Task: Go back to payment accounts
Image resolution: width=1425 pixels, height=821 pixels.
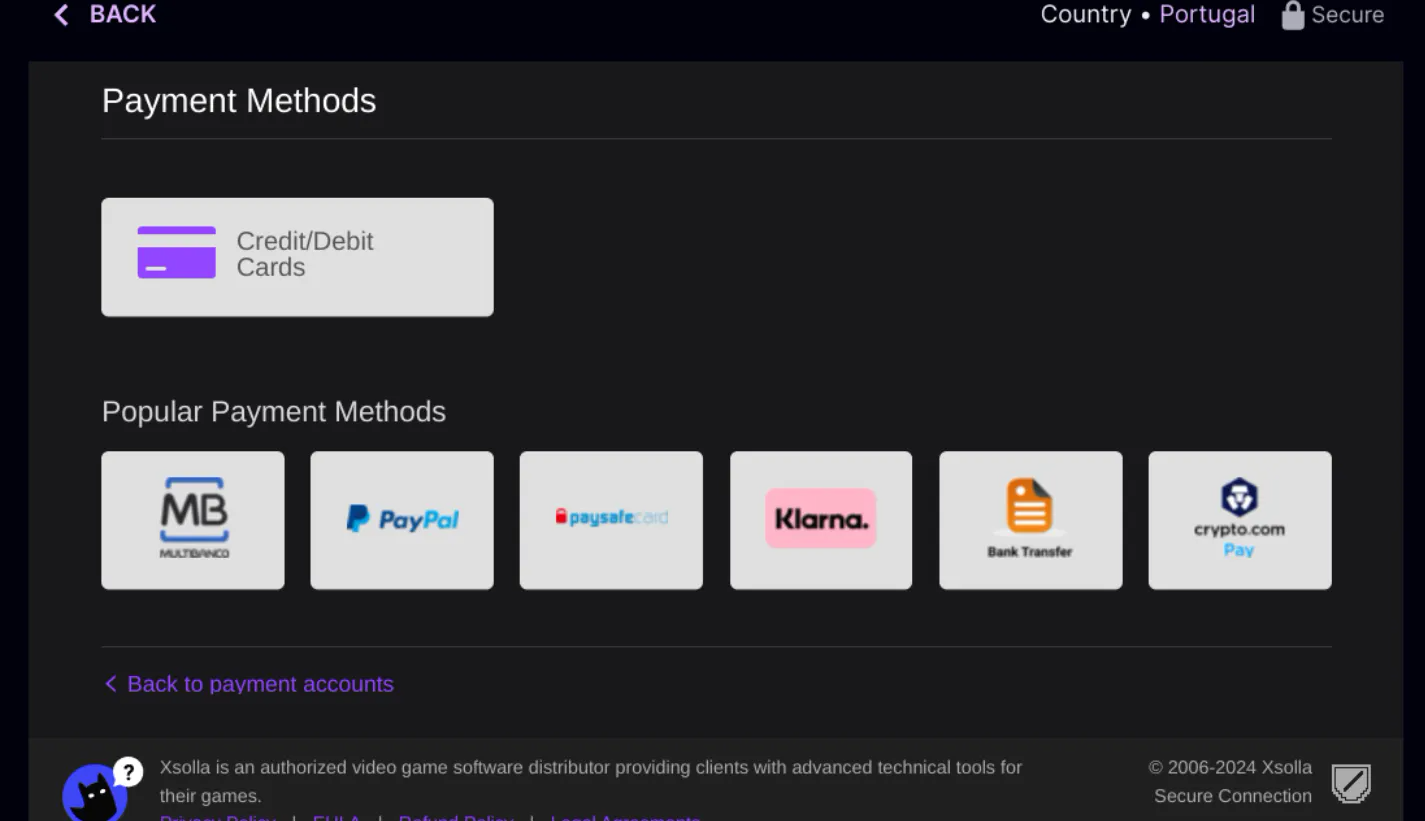Action: click(260, 684)
